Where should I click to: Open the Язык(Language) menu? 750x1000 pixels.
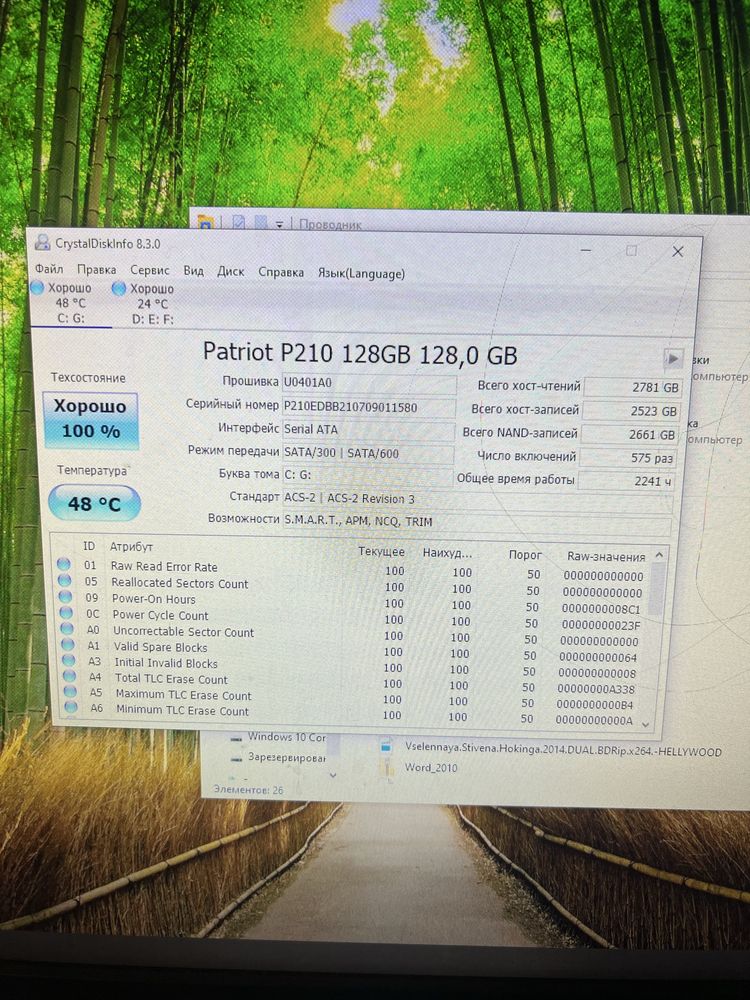point(361,274)
